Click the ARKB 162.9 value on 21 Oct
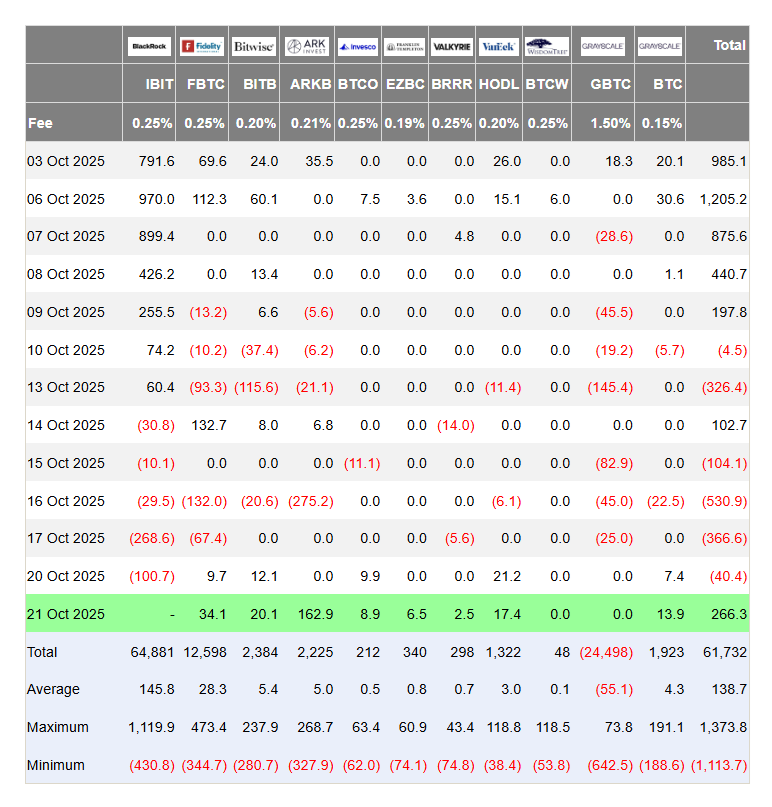The height and width of the screenshot is (807, 772). [x=315, y=614]
